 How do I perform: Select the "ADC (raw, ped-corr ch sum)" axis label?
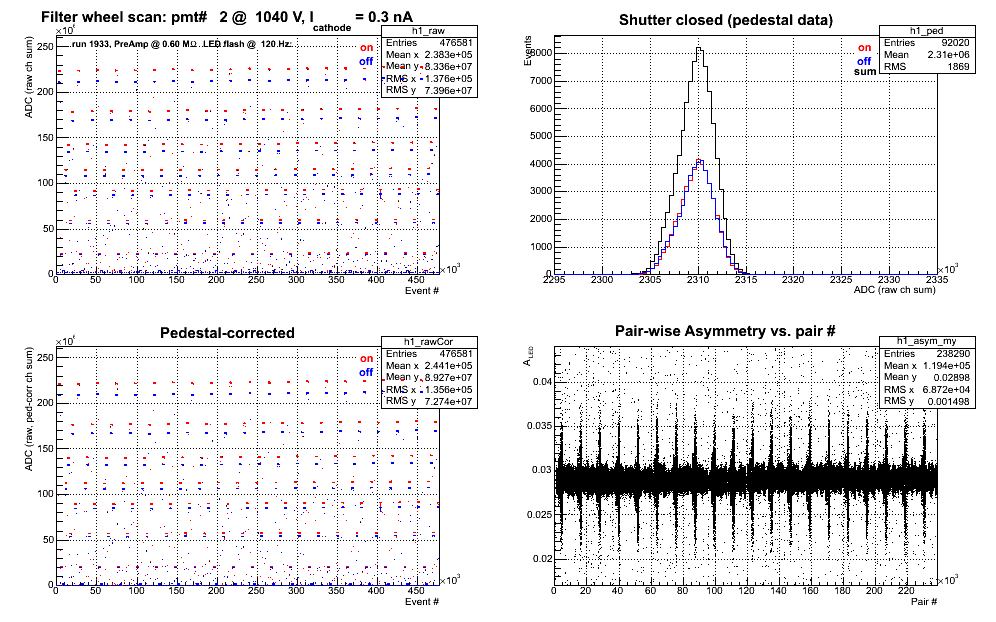tap(29, 409)
